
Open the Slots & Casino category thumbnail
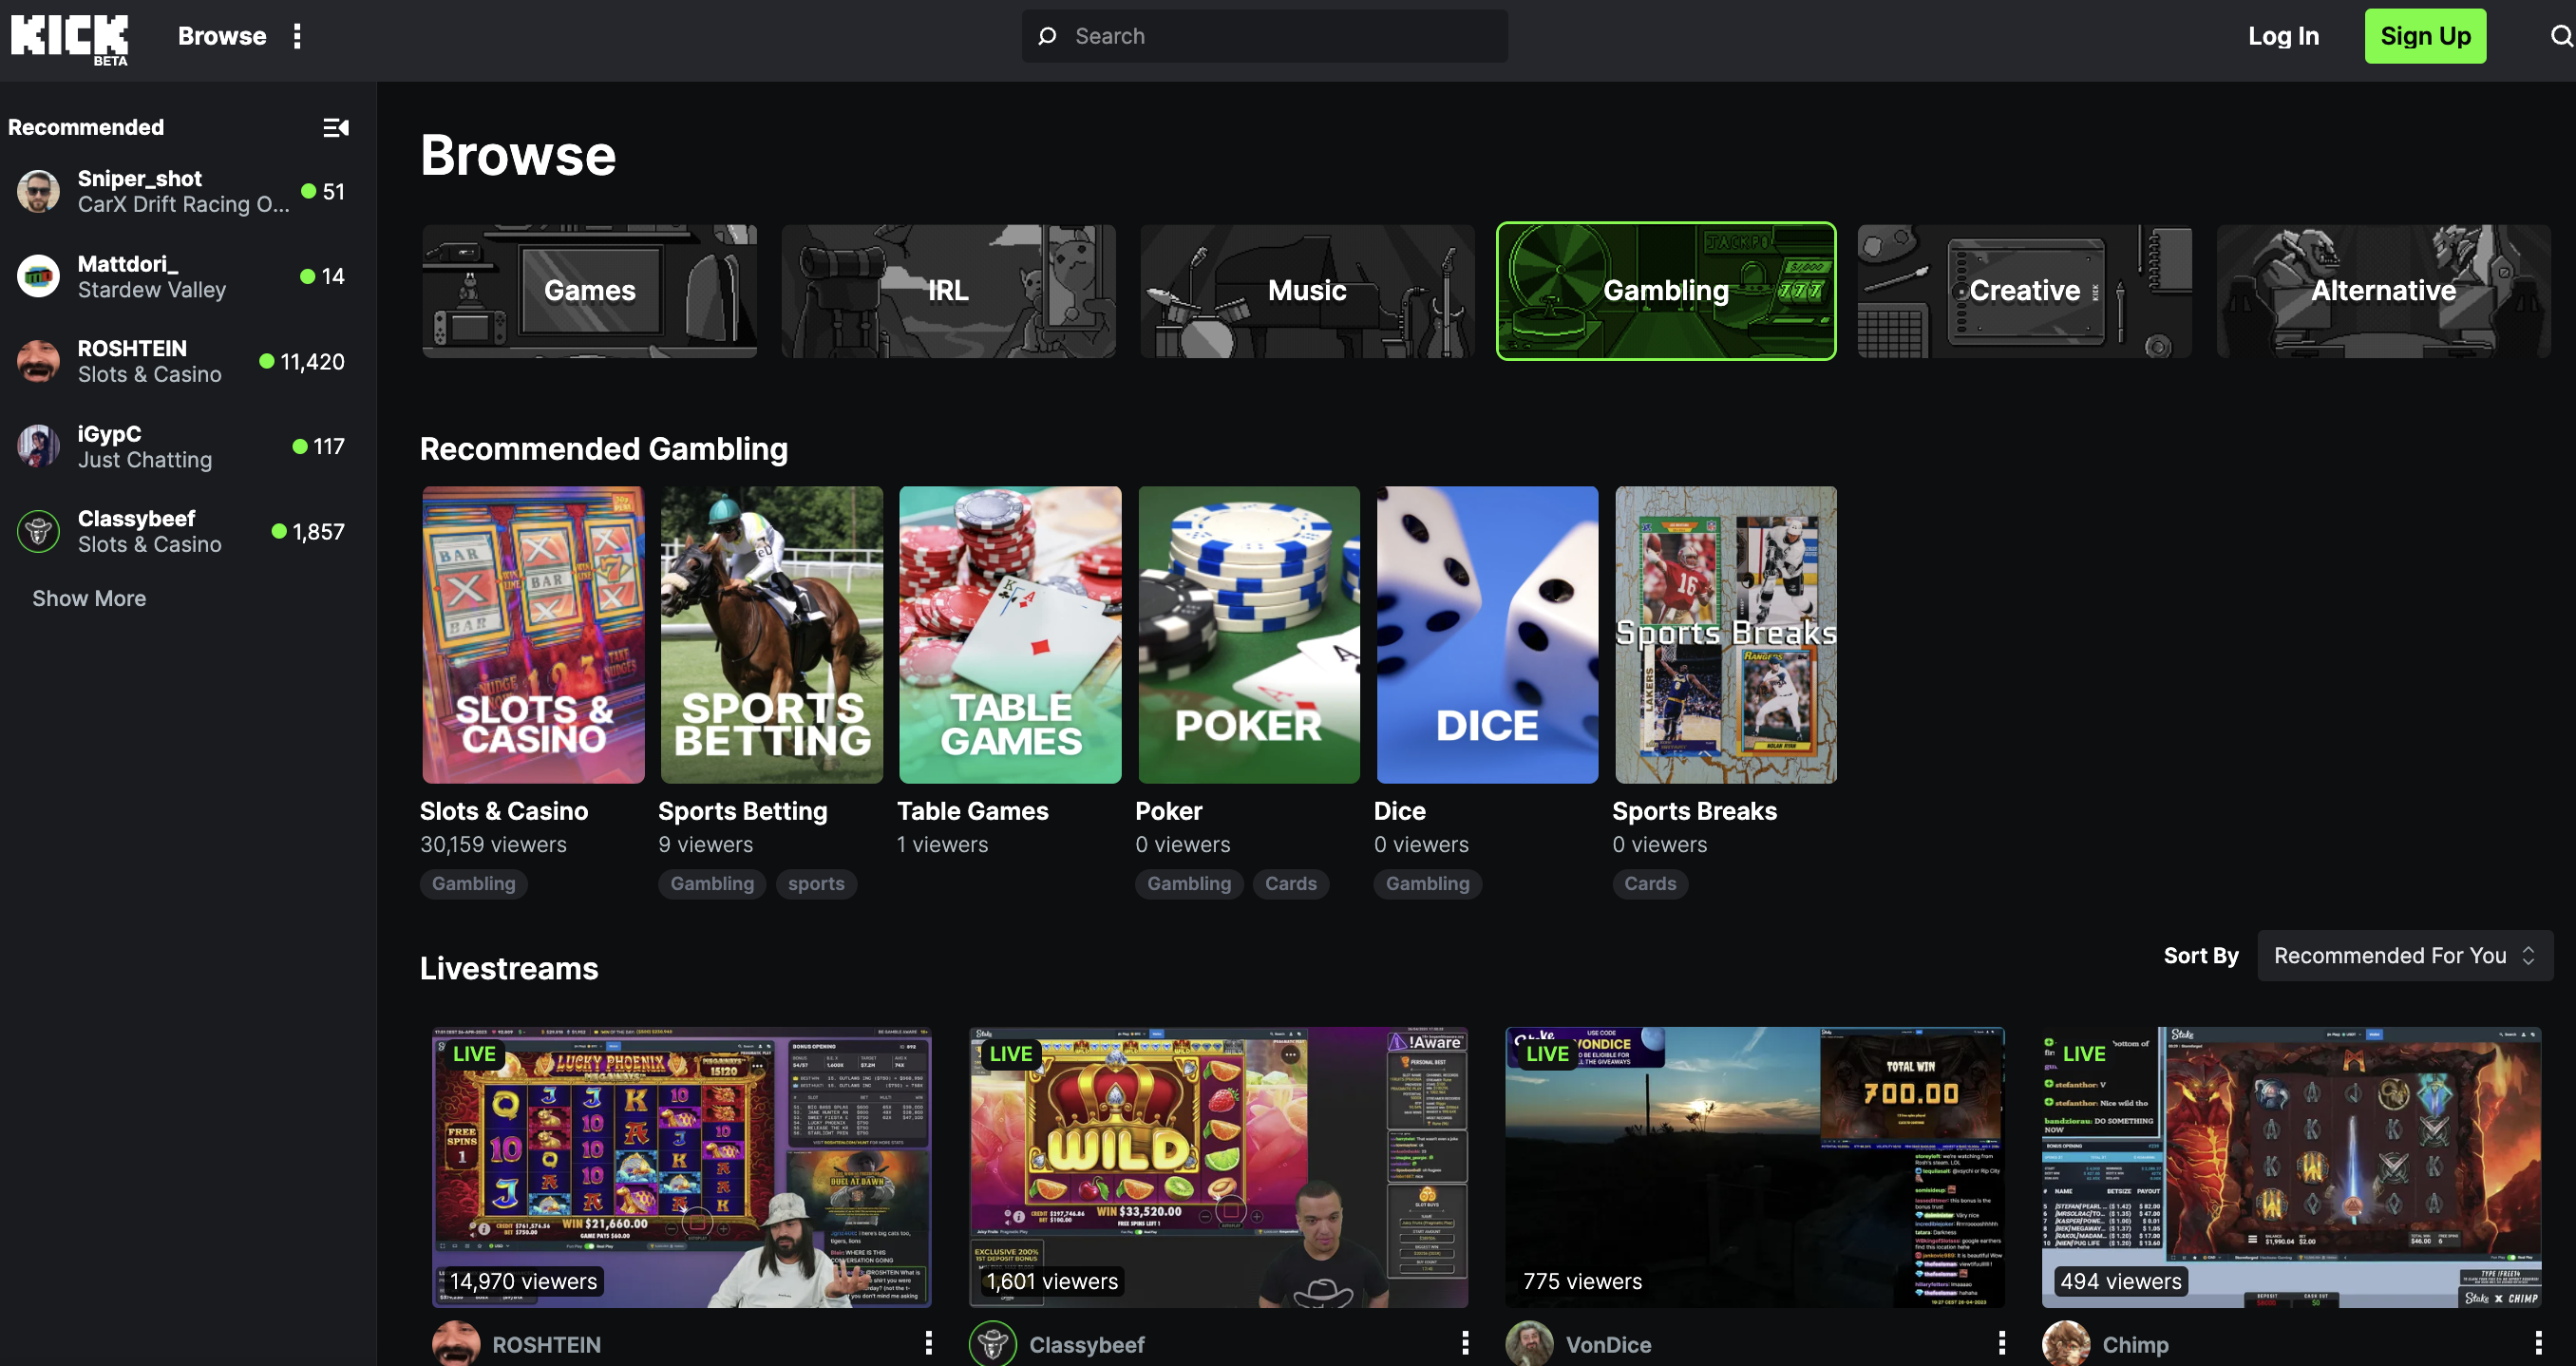tap(533, 635)
